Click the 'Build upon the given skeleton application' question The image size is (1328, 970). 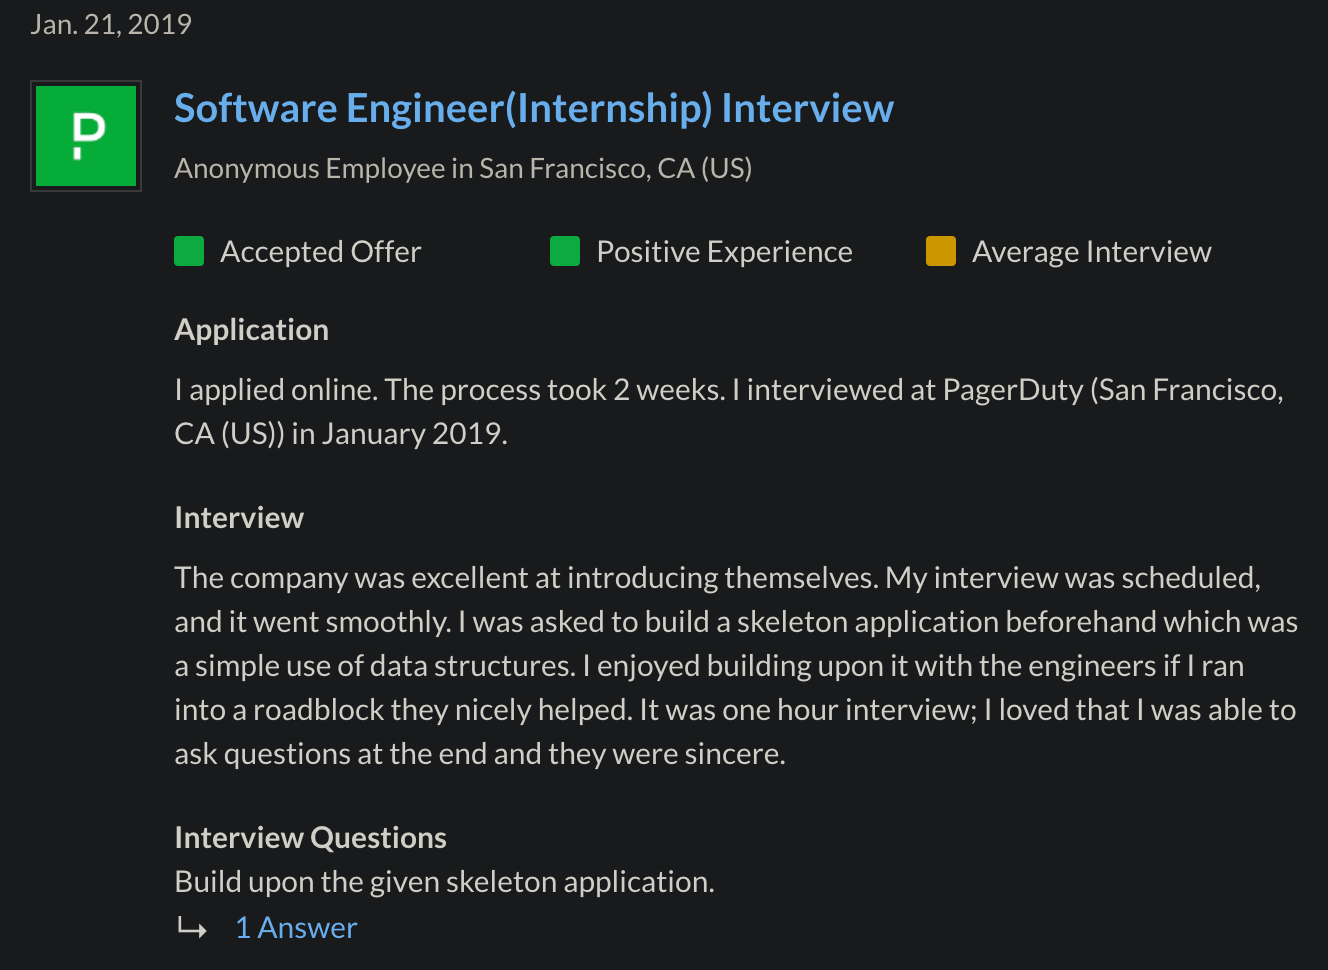tap(444, 882)
